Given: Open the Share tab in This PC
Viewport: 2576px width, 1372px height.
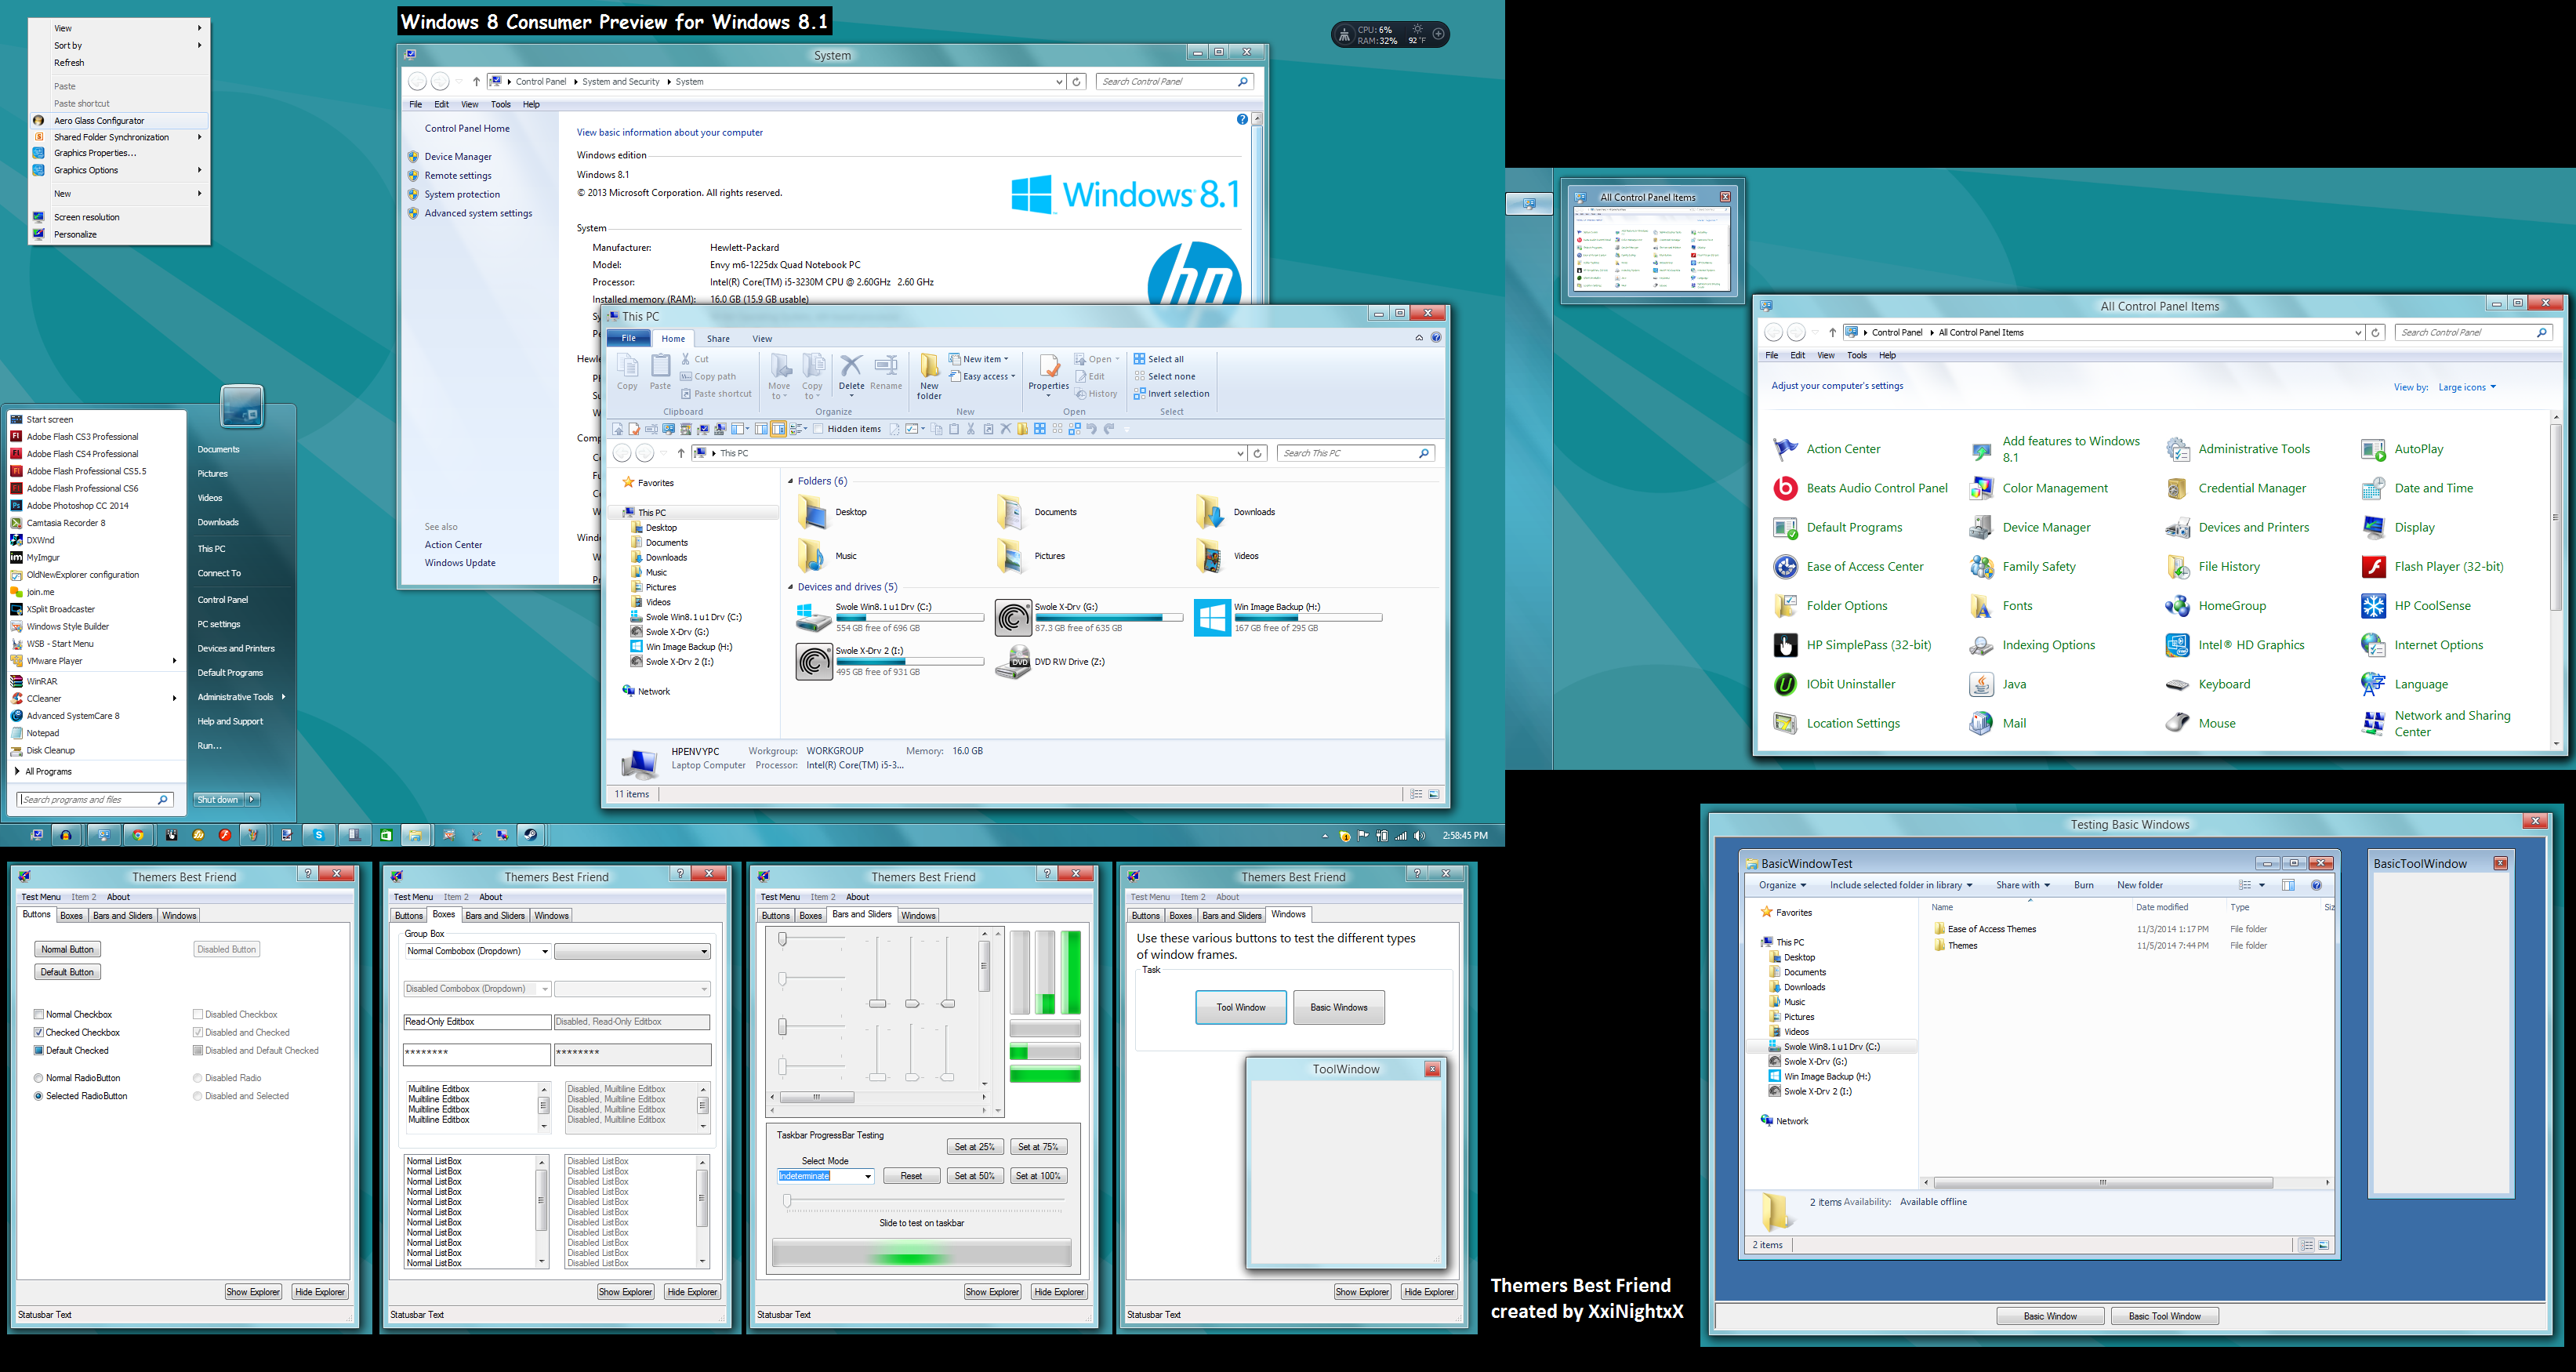Looking at the screenshot, I should point(718,339).
